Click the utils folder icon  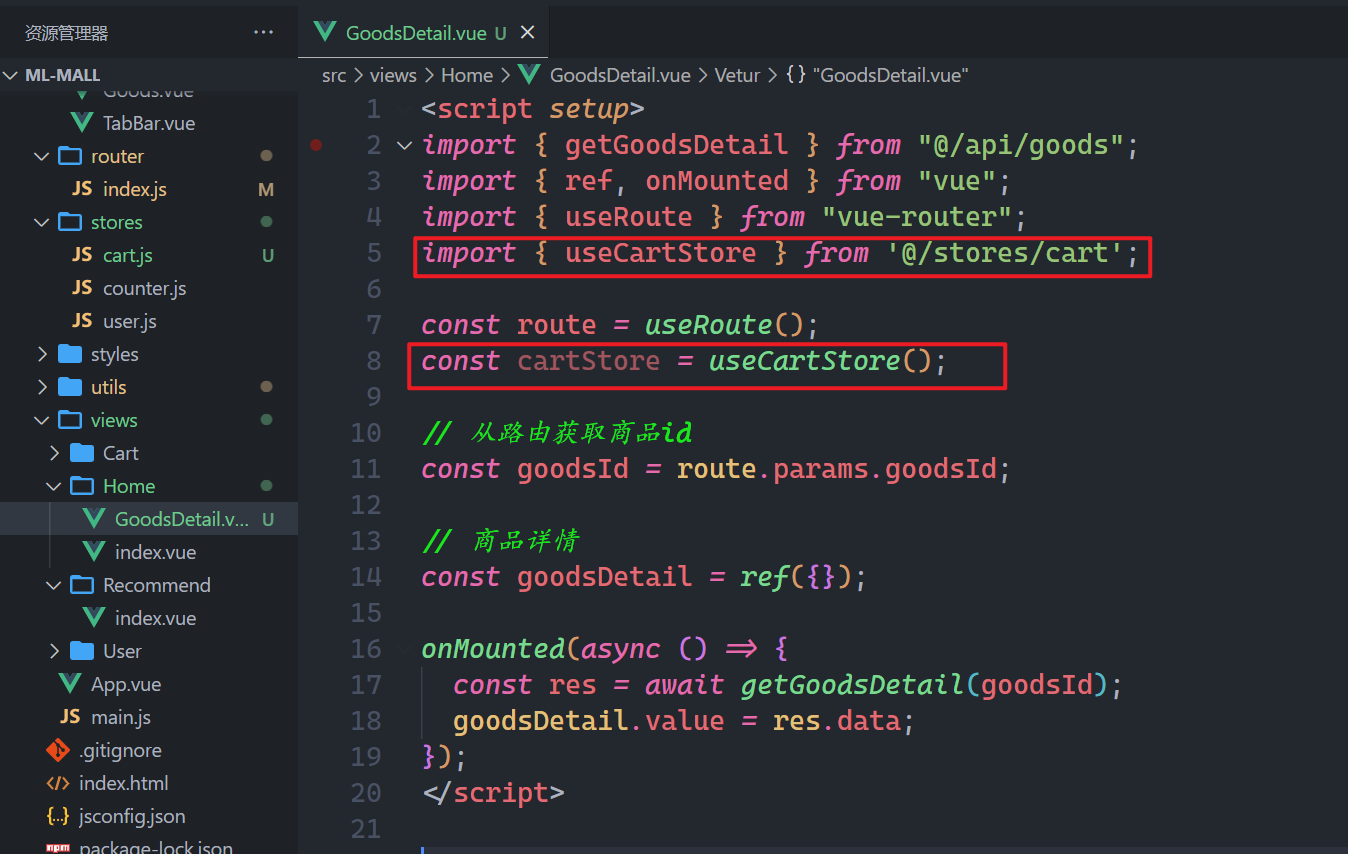tap(70, 387)
